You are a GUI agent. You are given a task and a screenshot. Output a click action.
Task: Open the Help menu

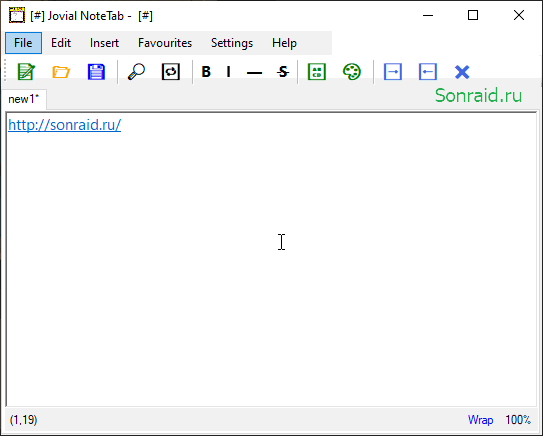click(x=284, y=43)
